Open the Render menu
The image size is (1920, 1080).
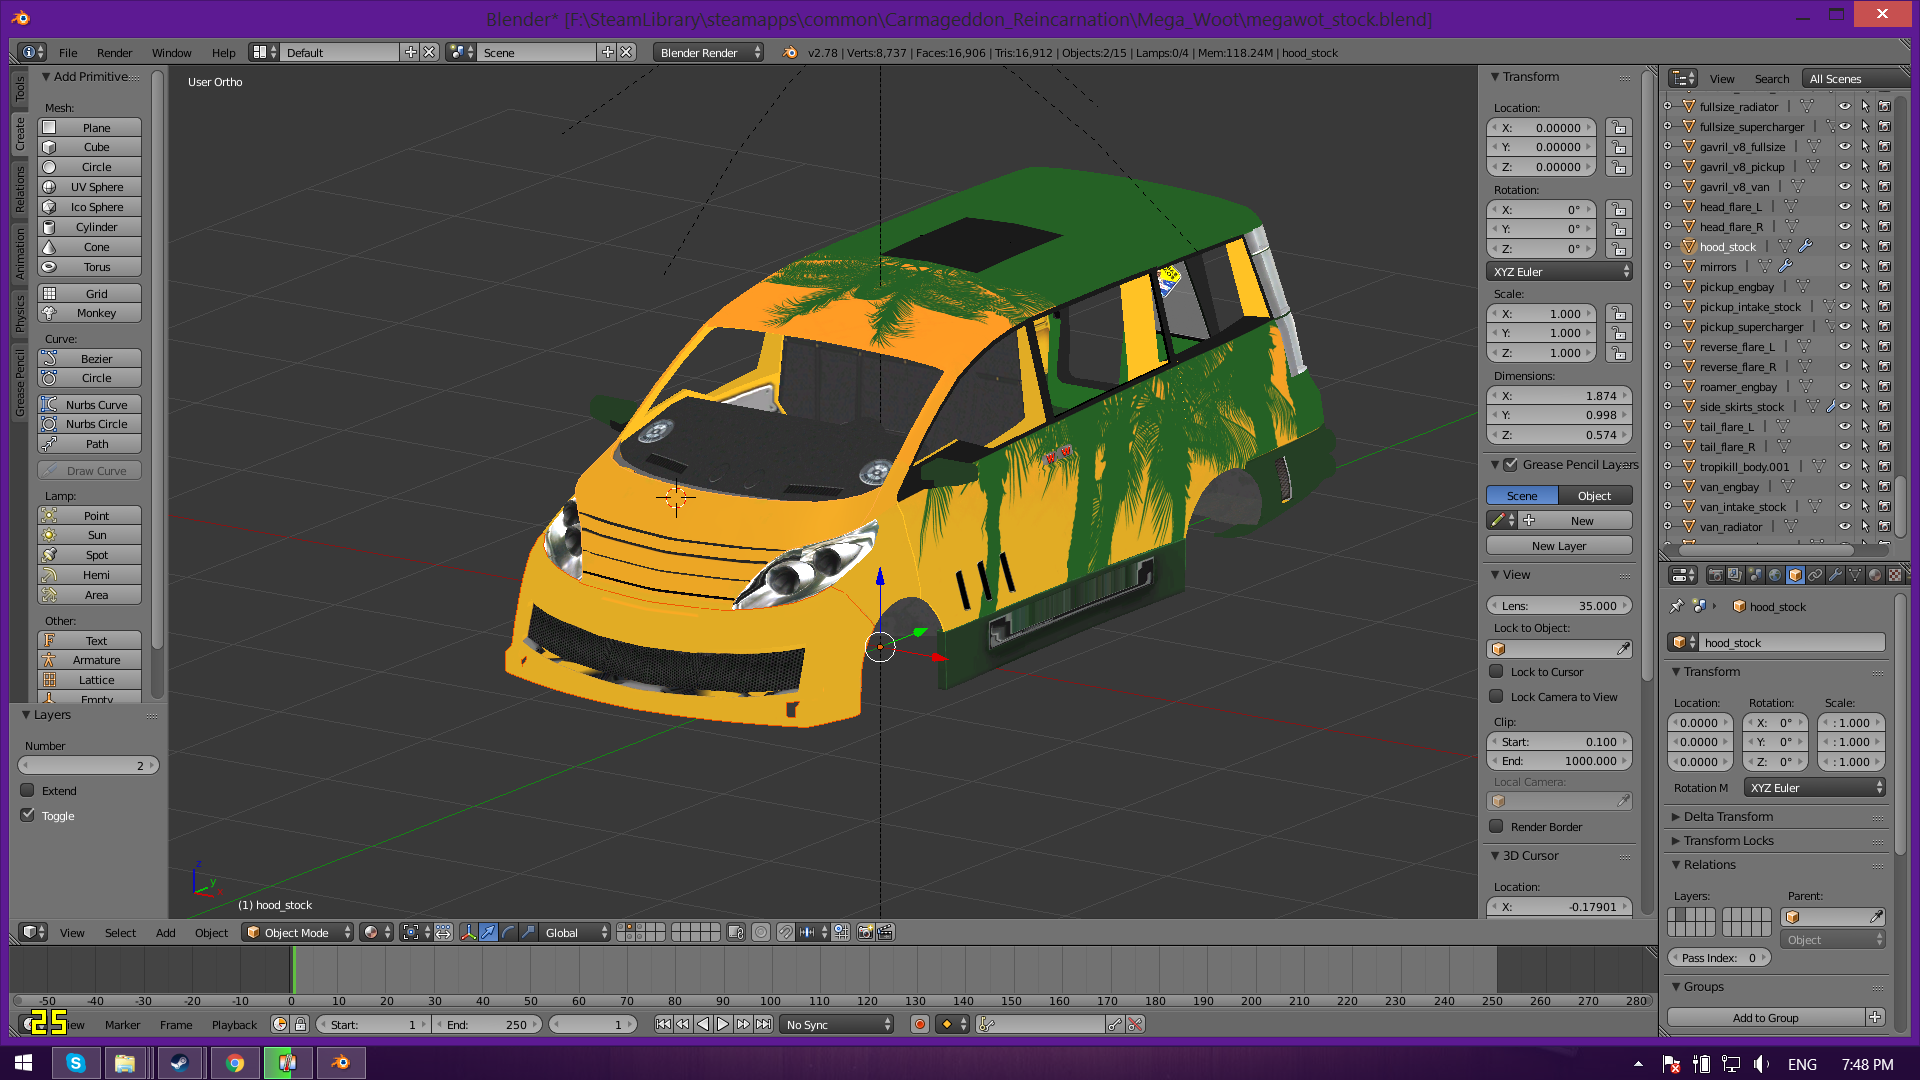(114, 52)
